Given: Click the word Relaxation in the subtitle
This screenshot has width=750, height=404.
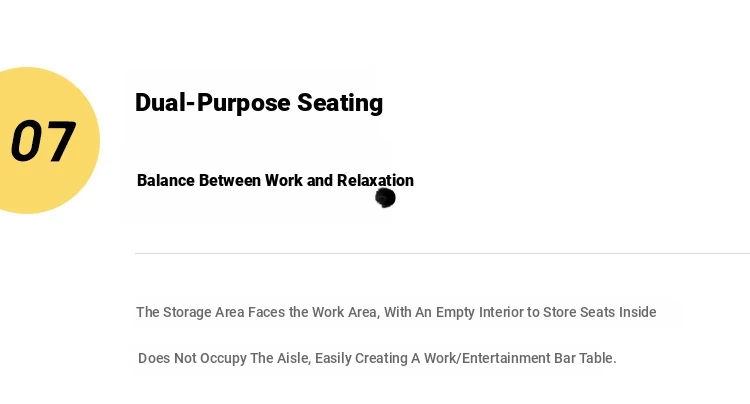Looking at the screenshot, I should coord(375,180).
